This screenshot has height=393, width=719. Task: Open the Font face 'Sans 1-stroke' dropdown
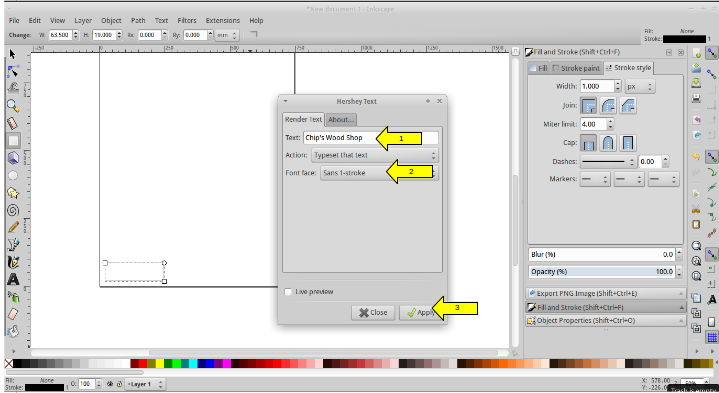coord(379,172)
